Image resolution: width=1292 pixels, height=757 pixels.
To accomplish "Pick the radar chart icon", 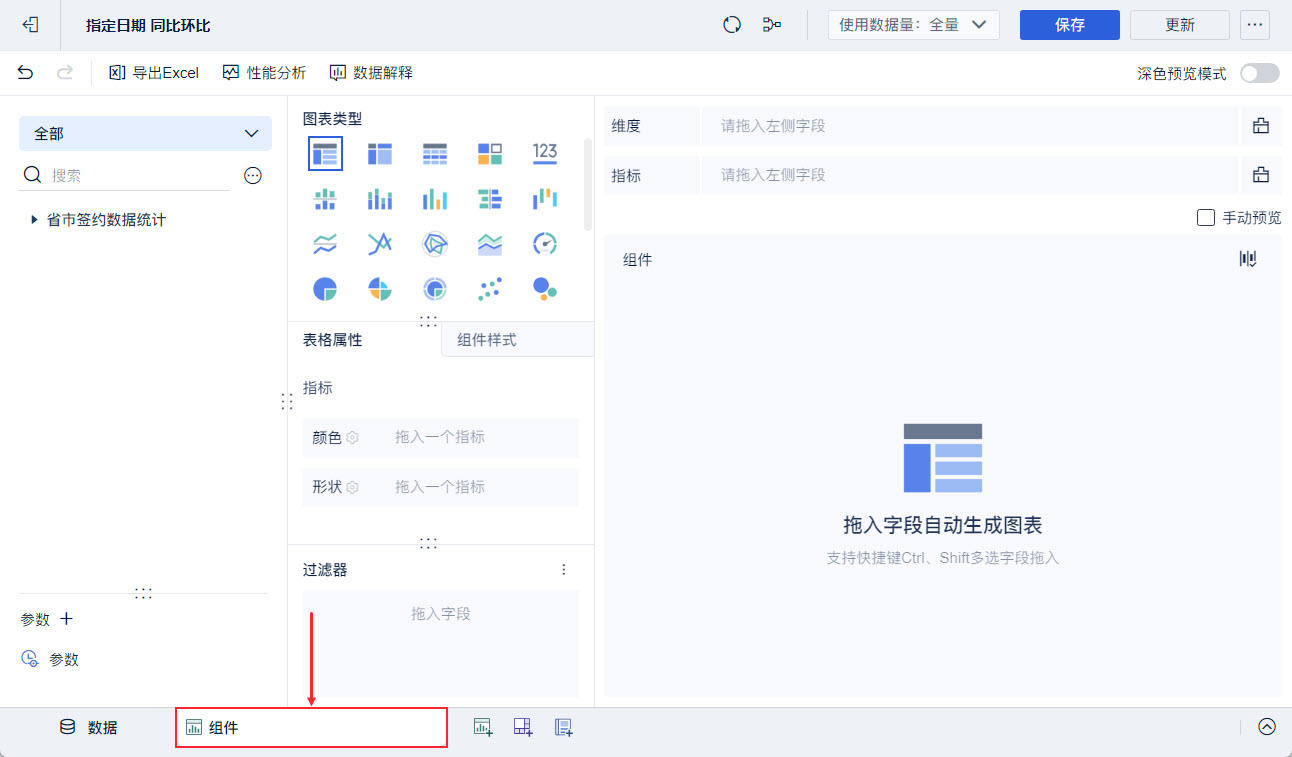I will click(435, 244).
